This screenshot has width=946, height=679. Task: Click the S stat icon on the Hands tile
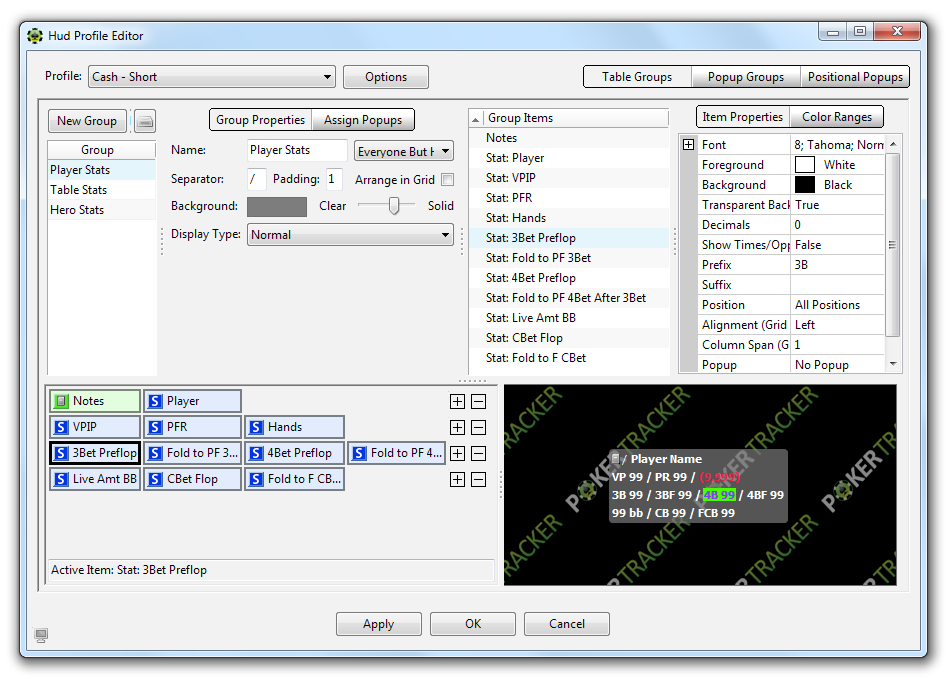pyautogui.click(x=256, y=427)
